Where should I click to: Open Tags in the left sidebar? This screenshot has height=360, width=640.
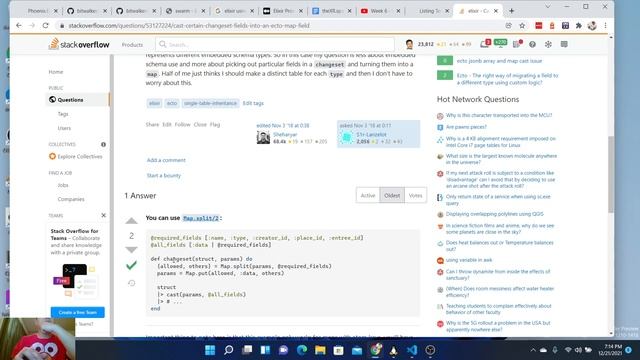63,114
